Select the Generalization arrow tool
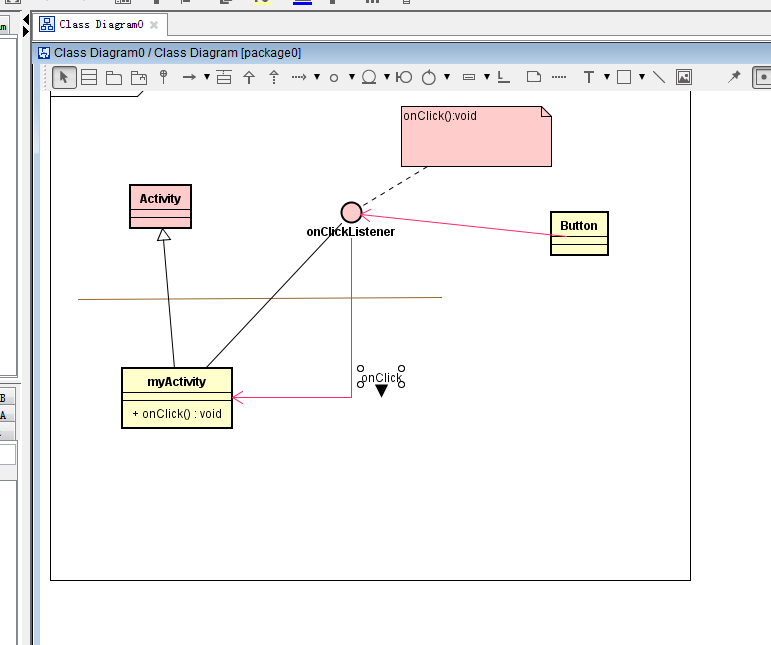 click(x=249, y=77)
